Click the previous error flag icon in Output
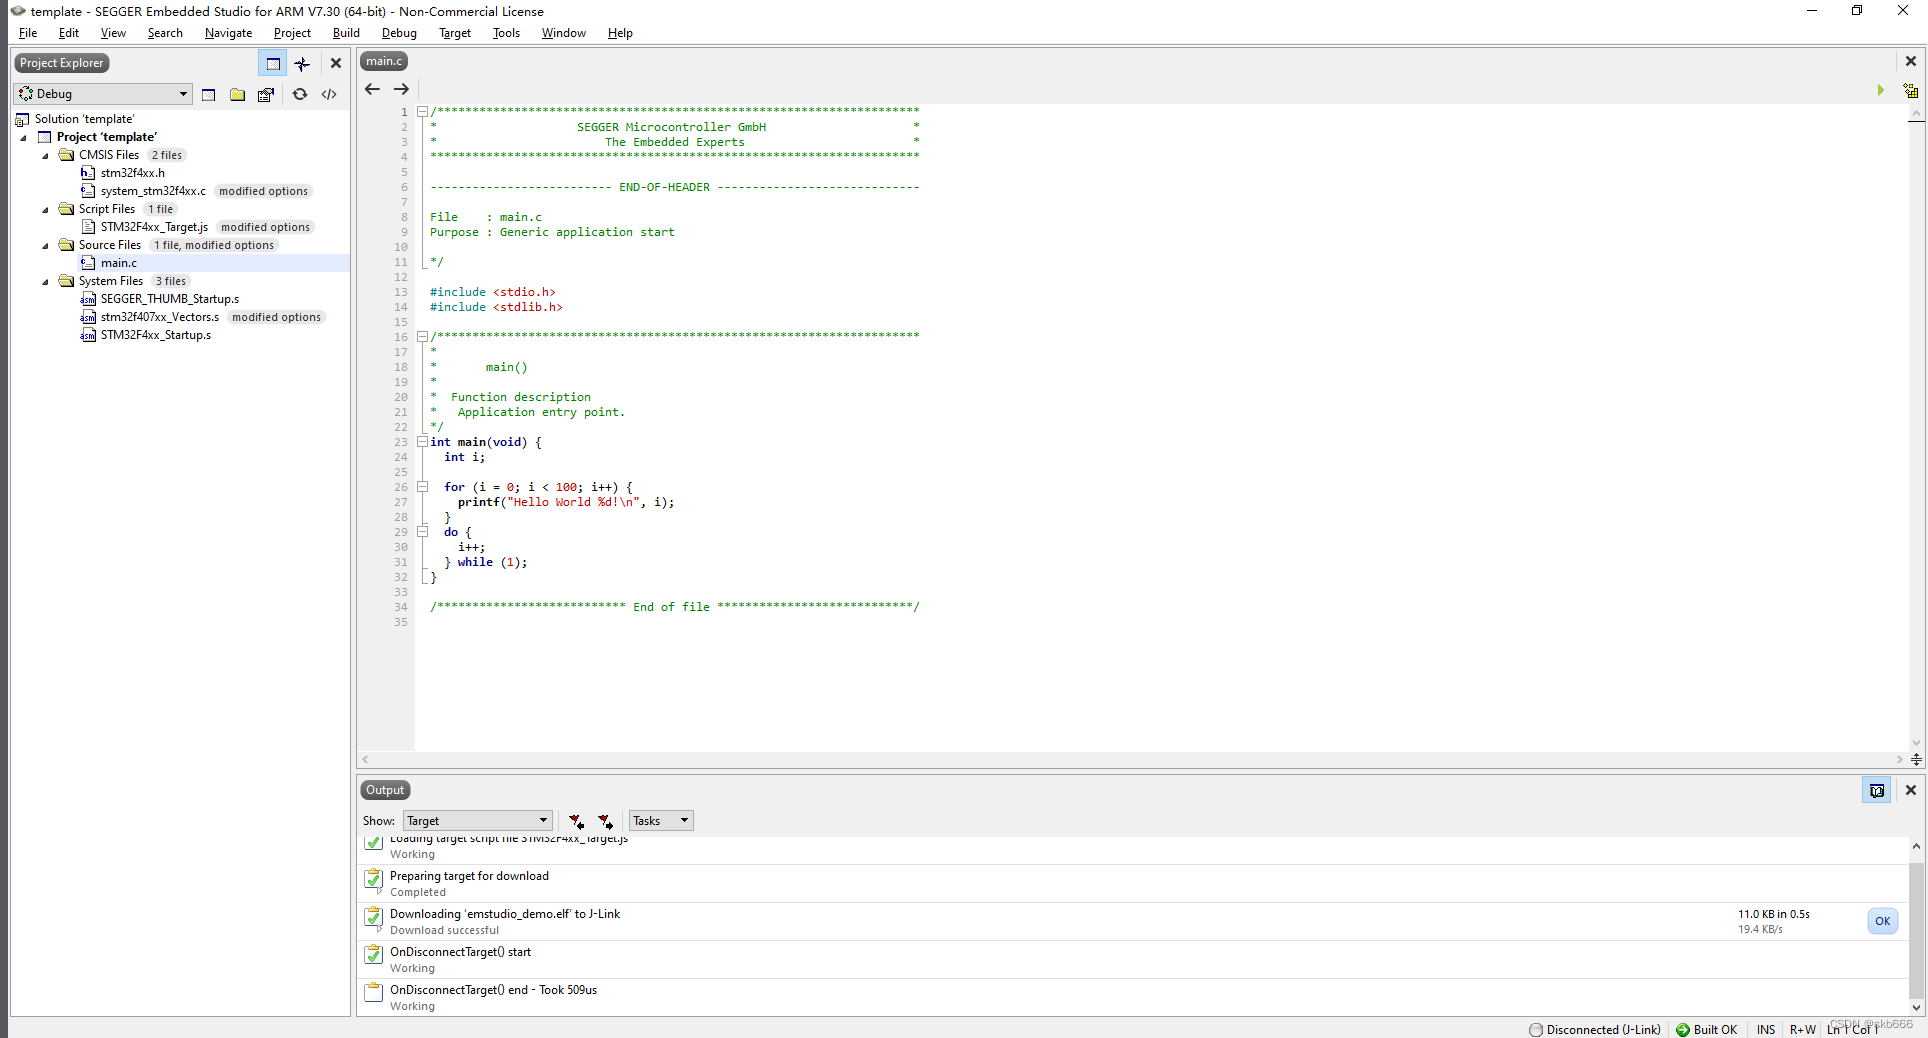 pos(575,820)
